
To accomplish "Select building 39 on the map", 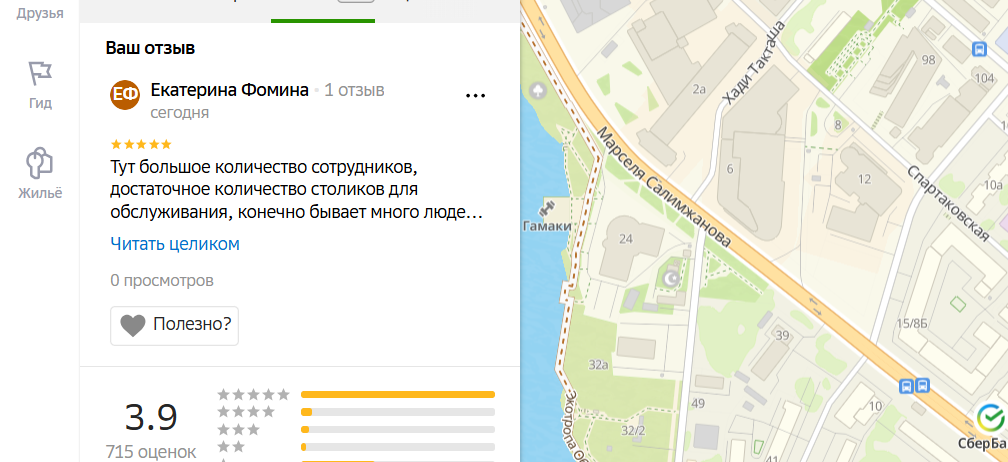I will pyautogui.click(x=782, y=335).
